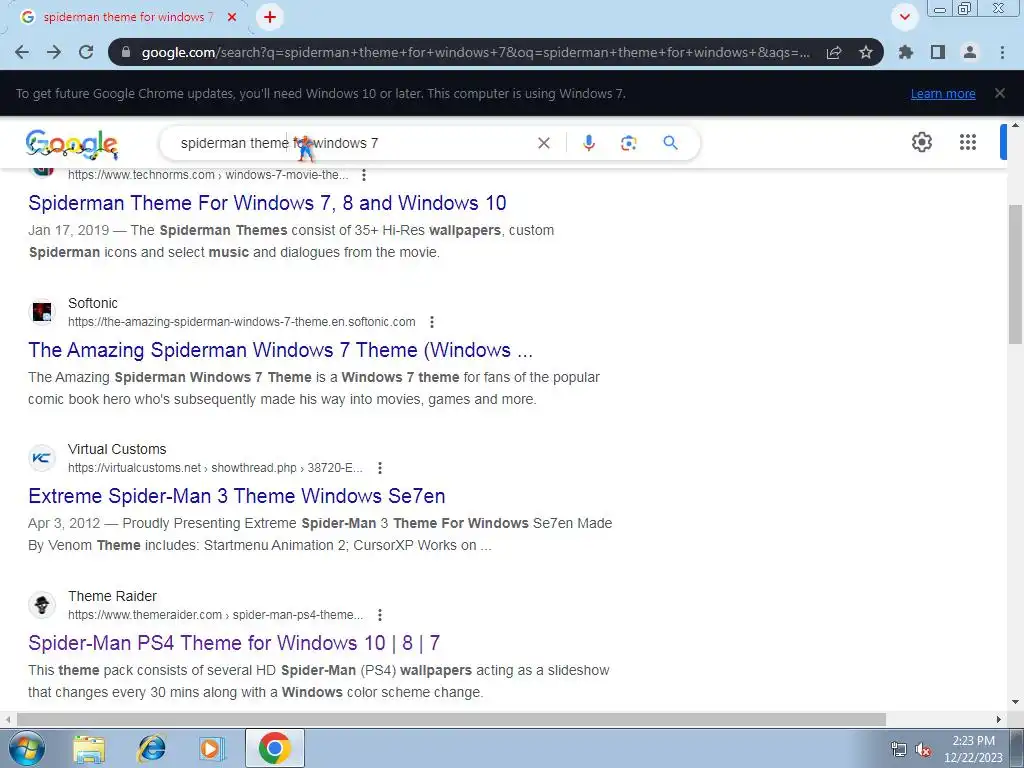Click the vertical scrollbar thumb
Screen dimensions: 1024x768
click(x=1016, y=274)
